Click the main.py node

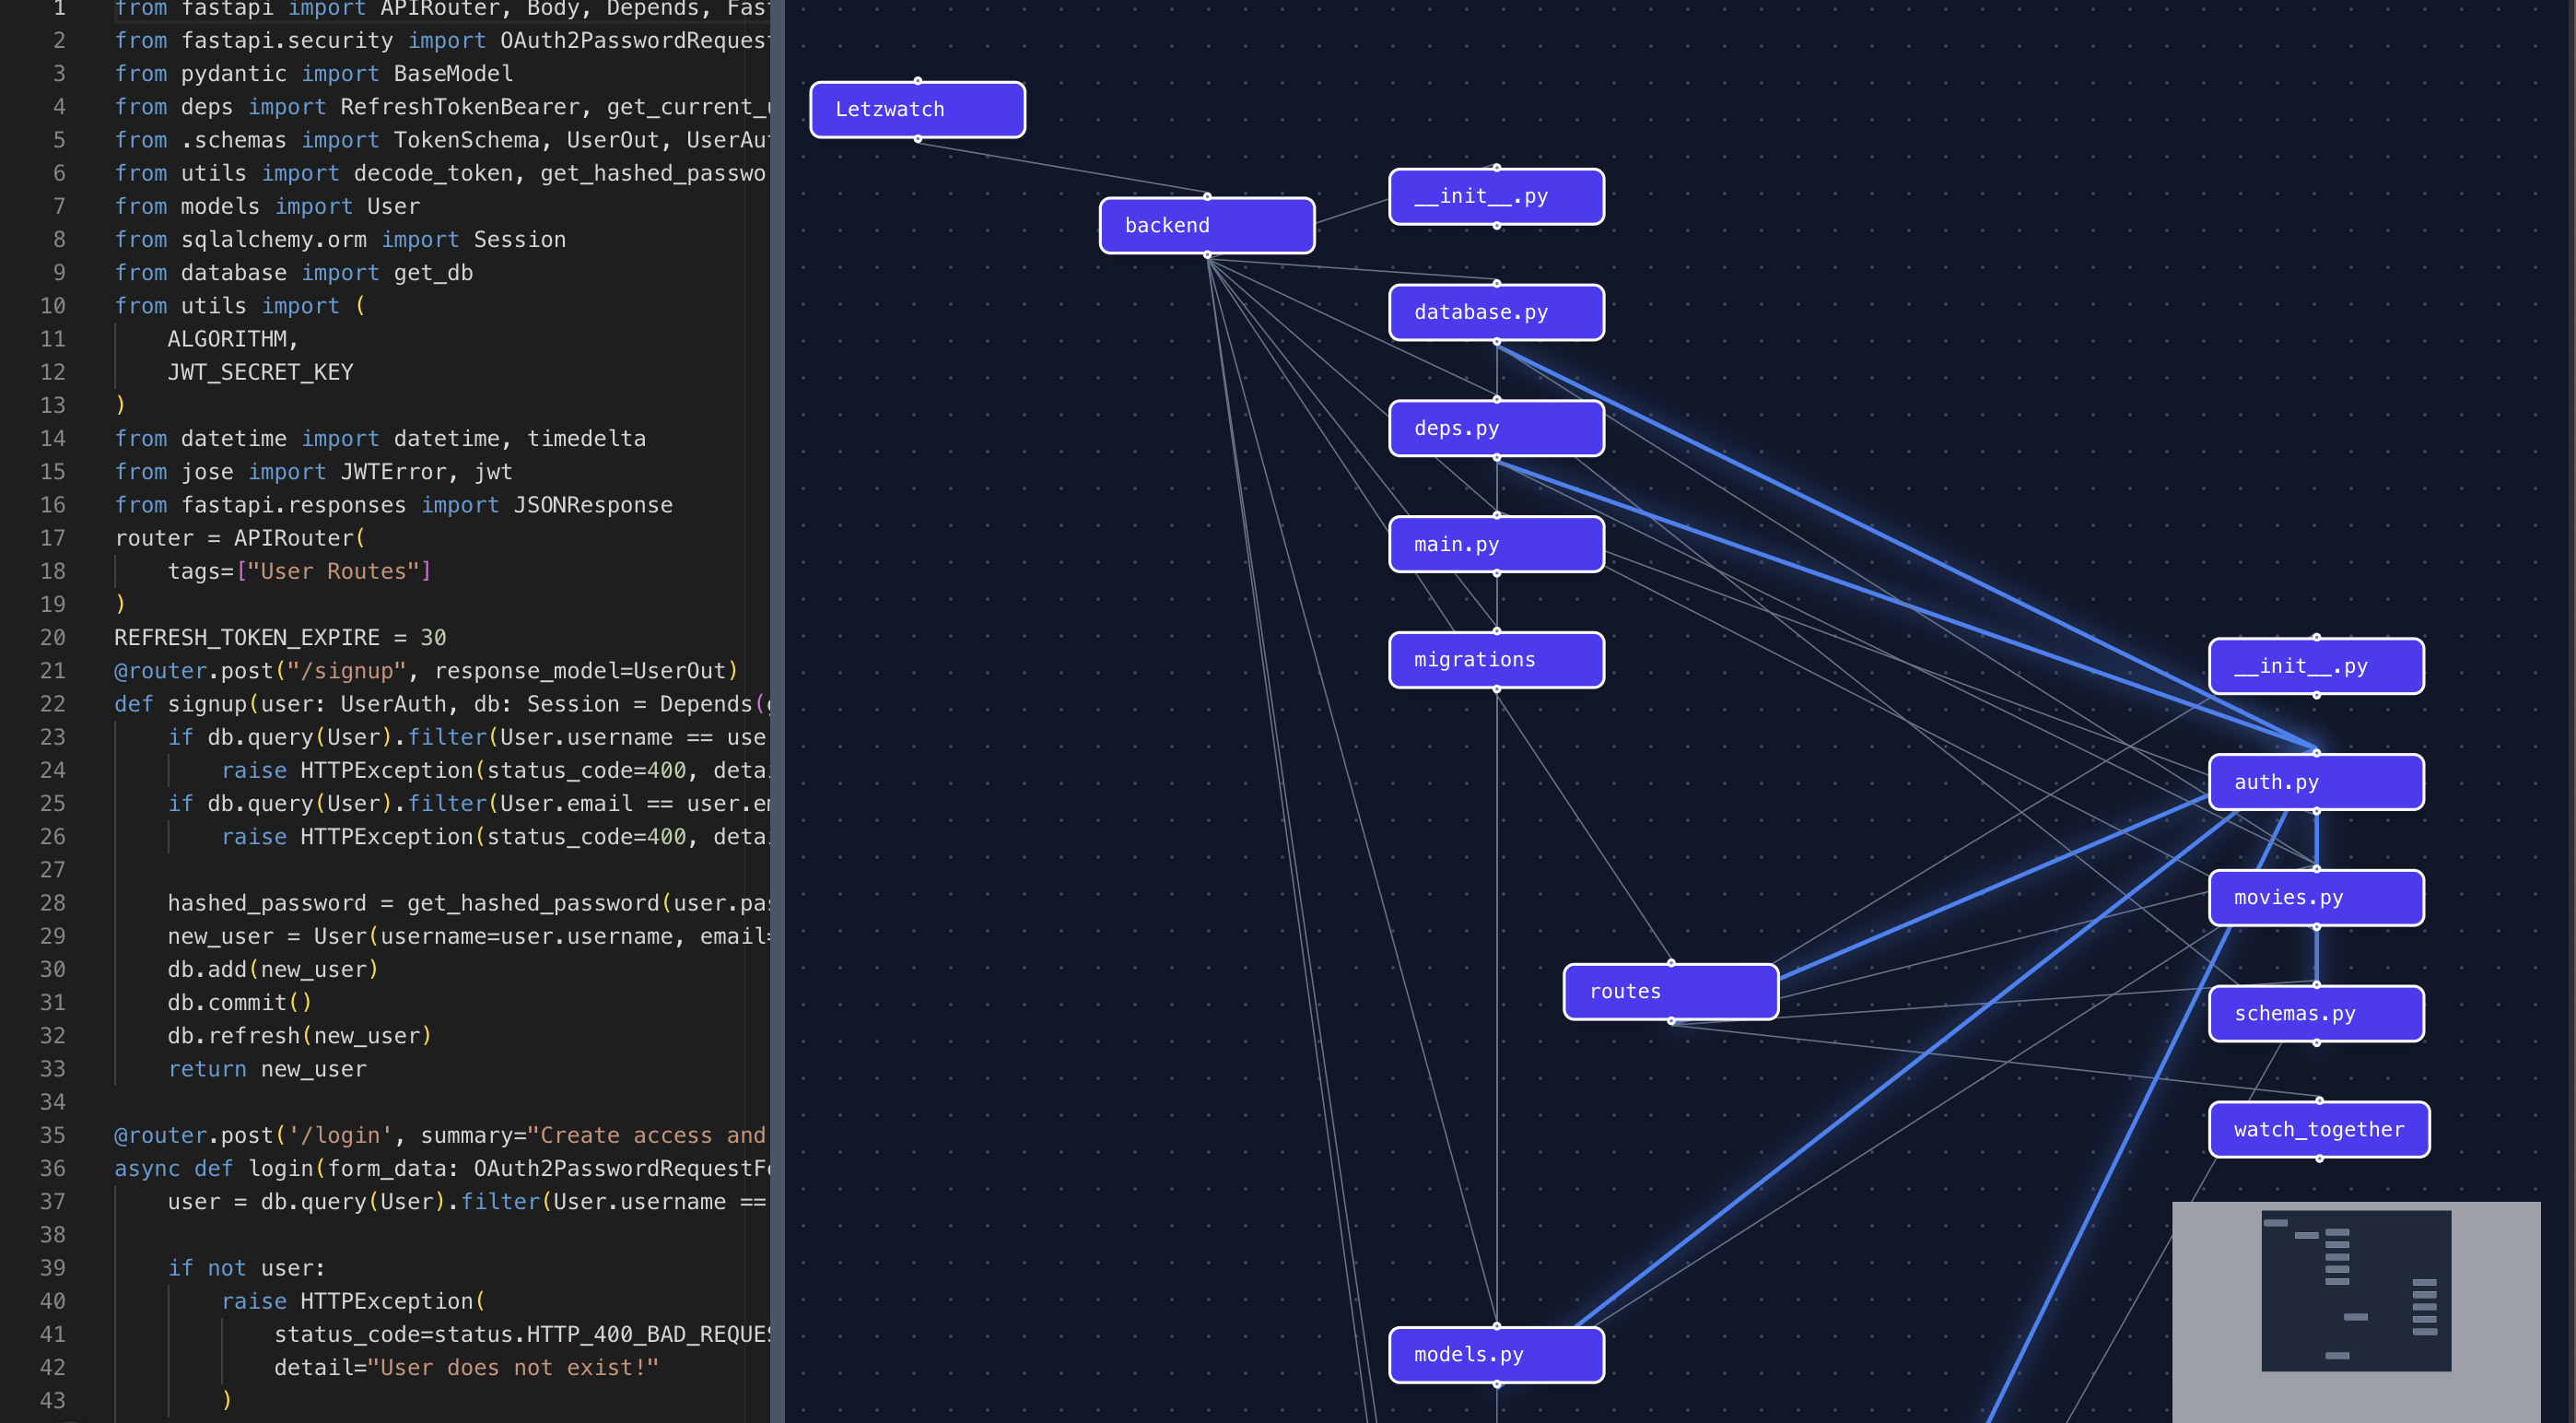click(x=1496, y=545)
